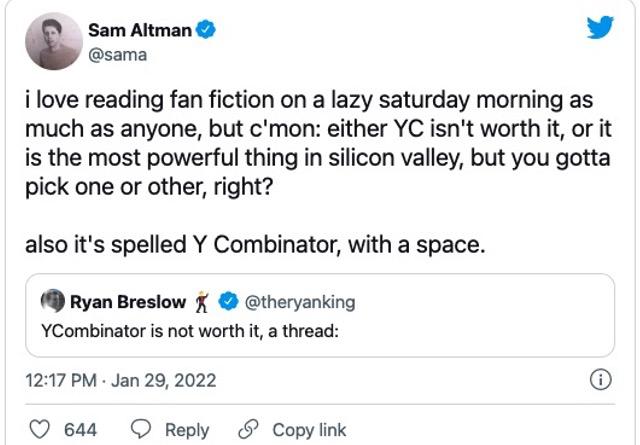Image resolution: width=640 pixels, height=445 pixels.
Task: Click the Twitter bird logo
Action: pyautogui.click(x=599, y=28)
